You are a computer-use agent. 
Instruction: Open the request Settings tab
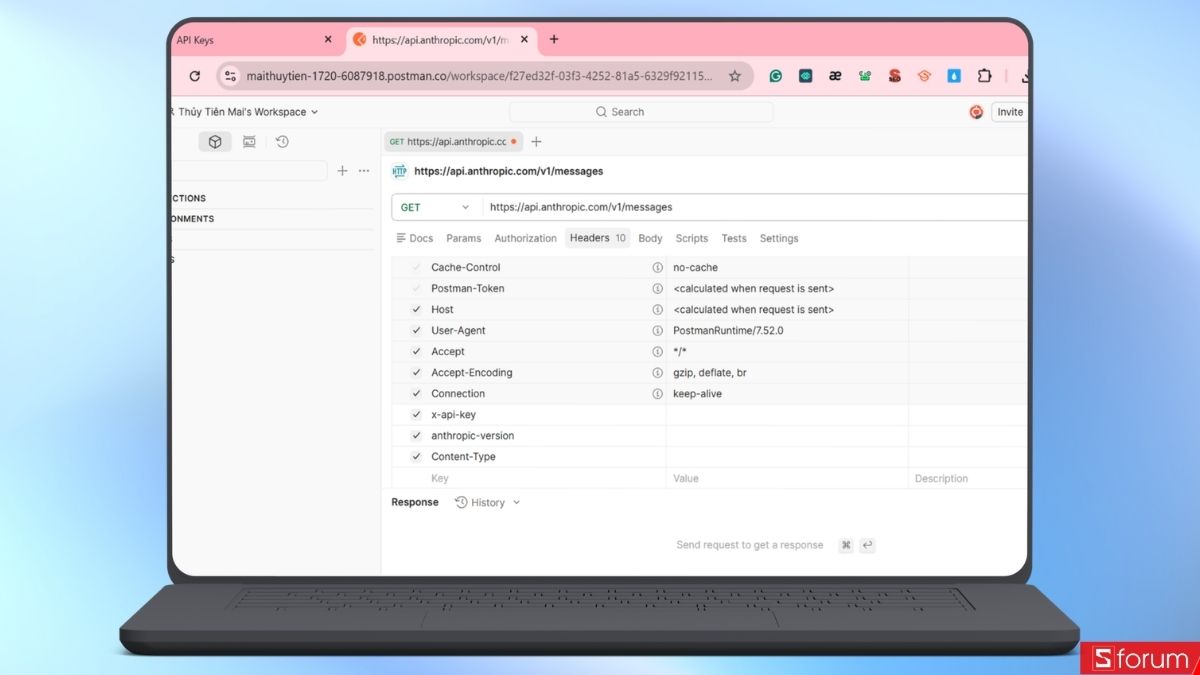pos(779,238)
